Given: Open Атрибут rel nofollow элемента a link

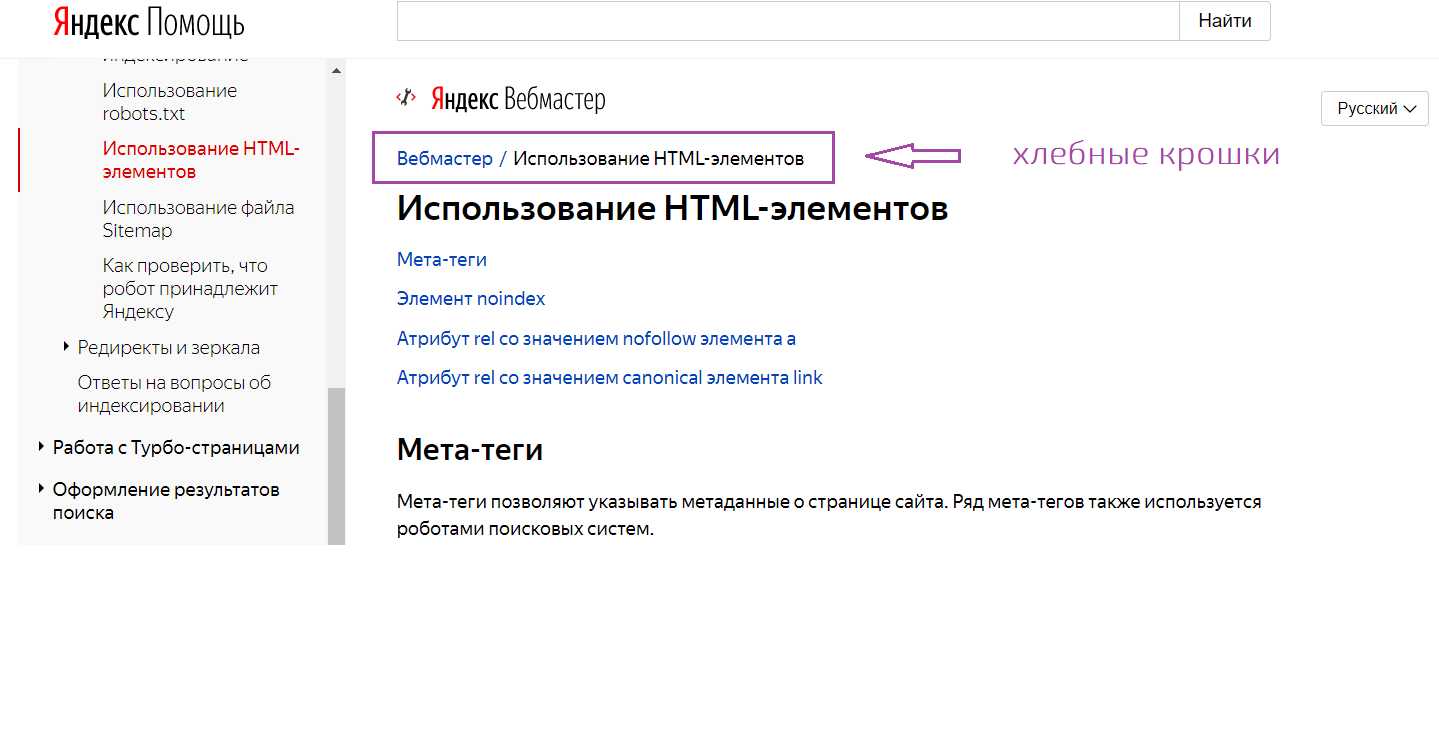Looking at the screenshot, I should [x=596, y=338].
